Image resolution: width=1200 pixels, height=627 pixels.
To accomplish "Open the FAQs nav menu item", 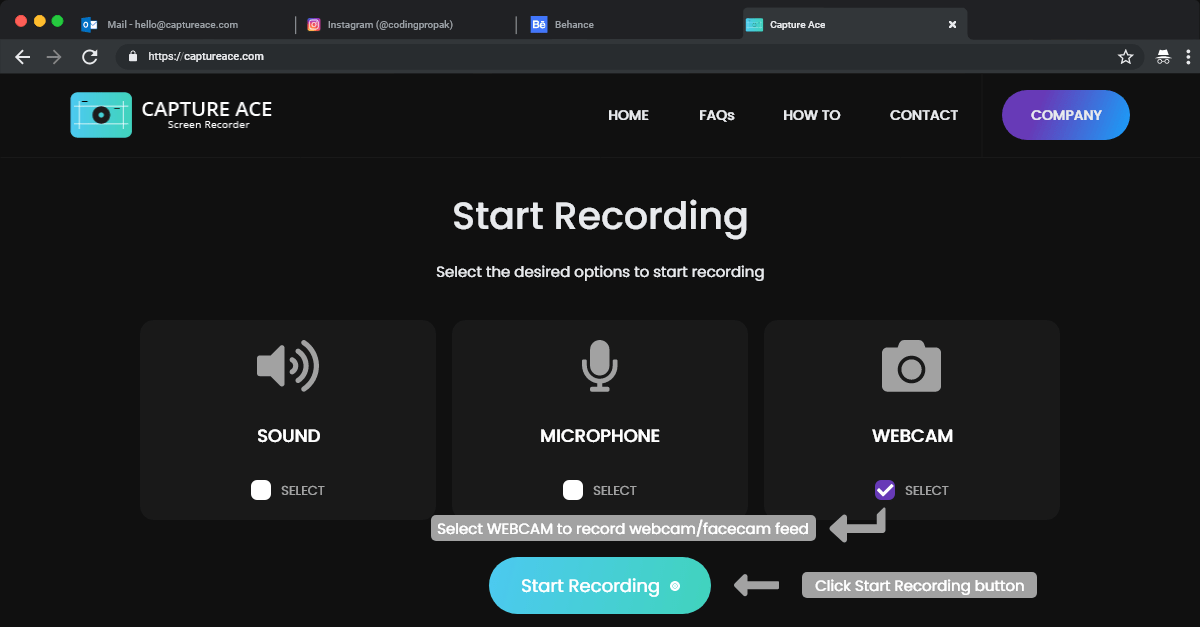I will point(717,115).
